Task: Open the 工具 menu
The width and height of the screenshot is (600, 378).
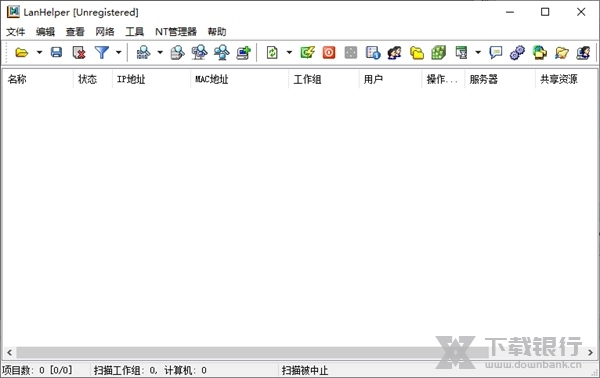Action: tap(135, 32)
